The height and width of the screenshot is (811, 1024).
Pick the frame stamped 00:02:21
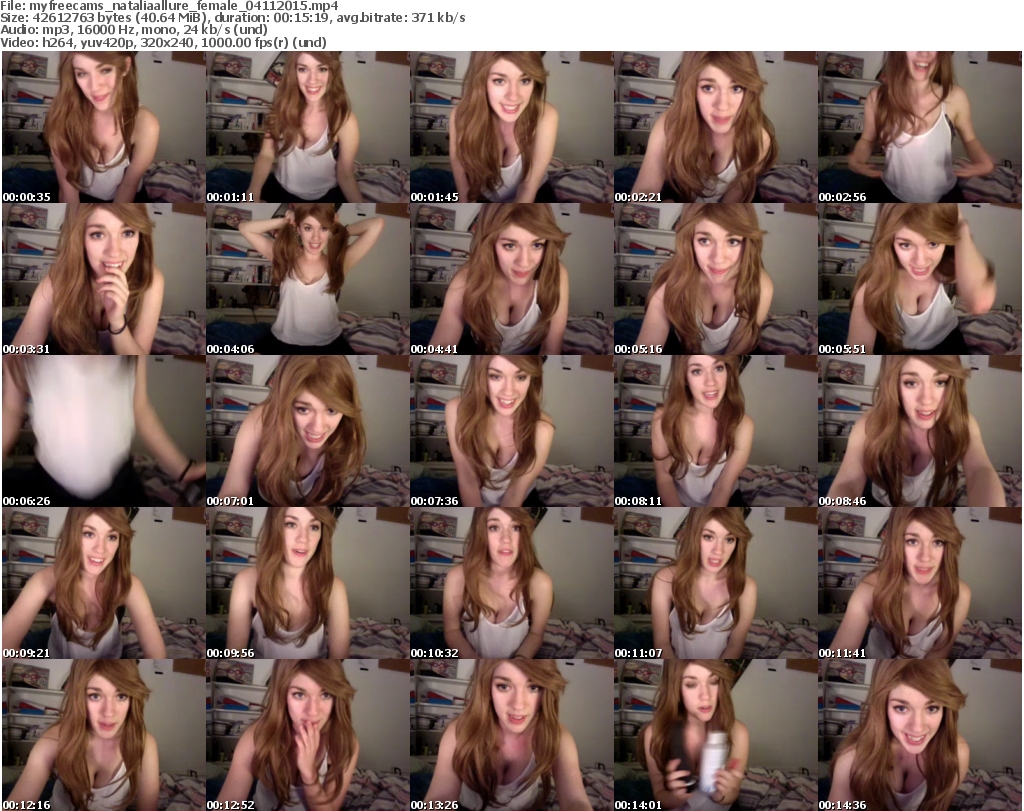(715, 127)
